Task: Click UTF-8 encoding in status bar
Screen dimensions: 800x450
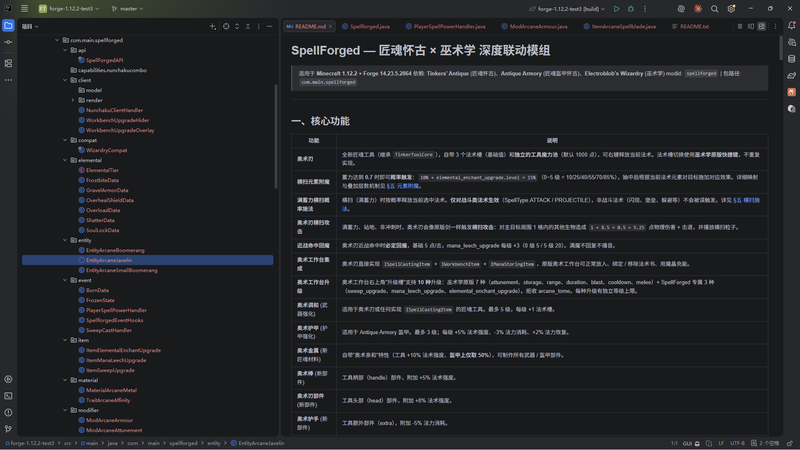Action: [737, 443]
